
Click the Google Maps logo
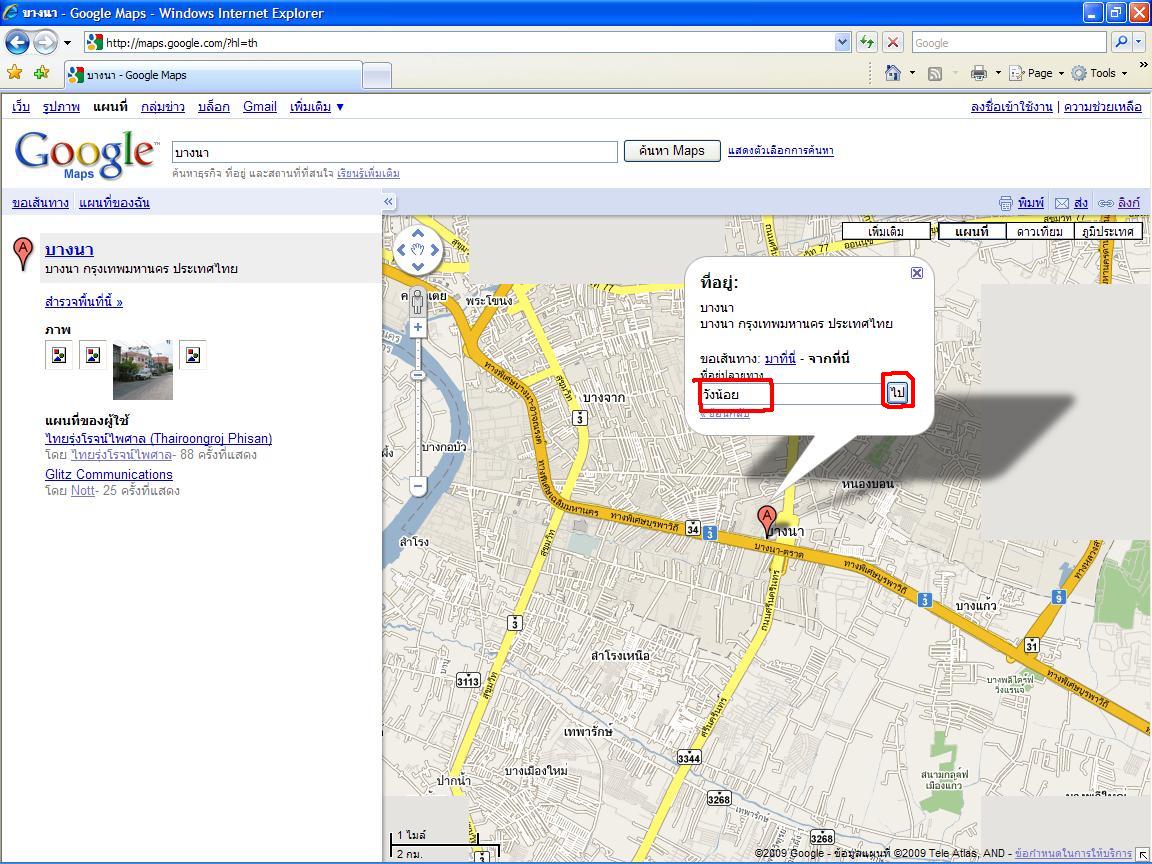click(x=85, y=154)
